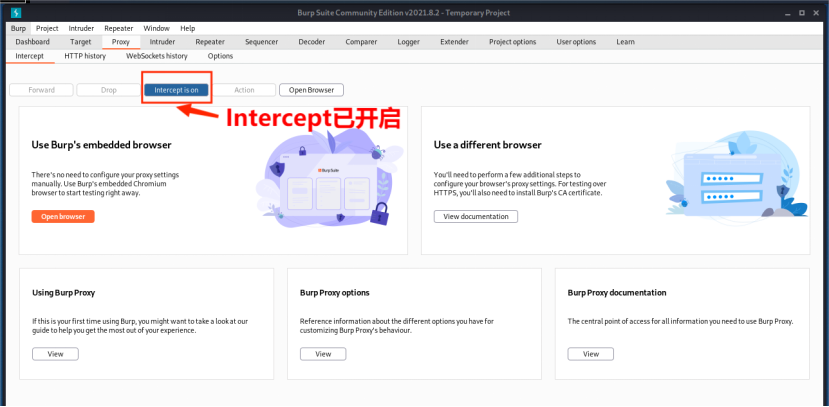Screen dimensions: 829x407
Task: Click the Burp Suite logo icon in title bar
Action: tap(16, 13)
